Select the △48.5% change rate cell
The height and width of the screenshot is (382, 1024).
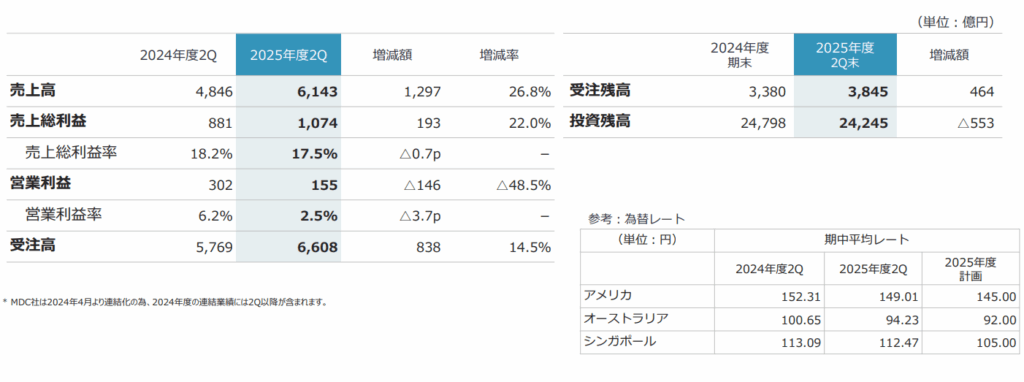tap(523, 185)
